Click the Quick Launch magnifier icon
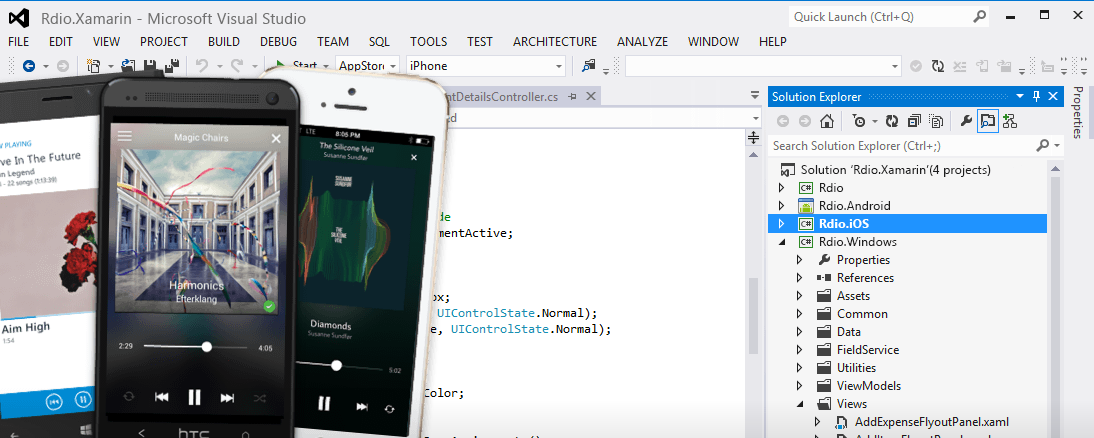 click(x=980, y=17)
